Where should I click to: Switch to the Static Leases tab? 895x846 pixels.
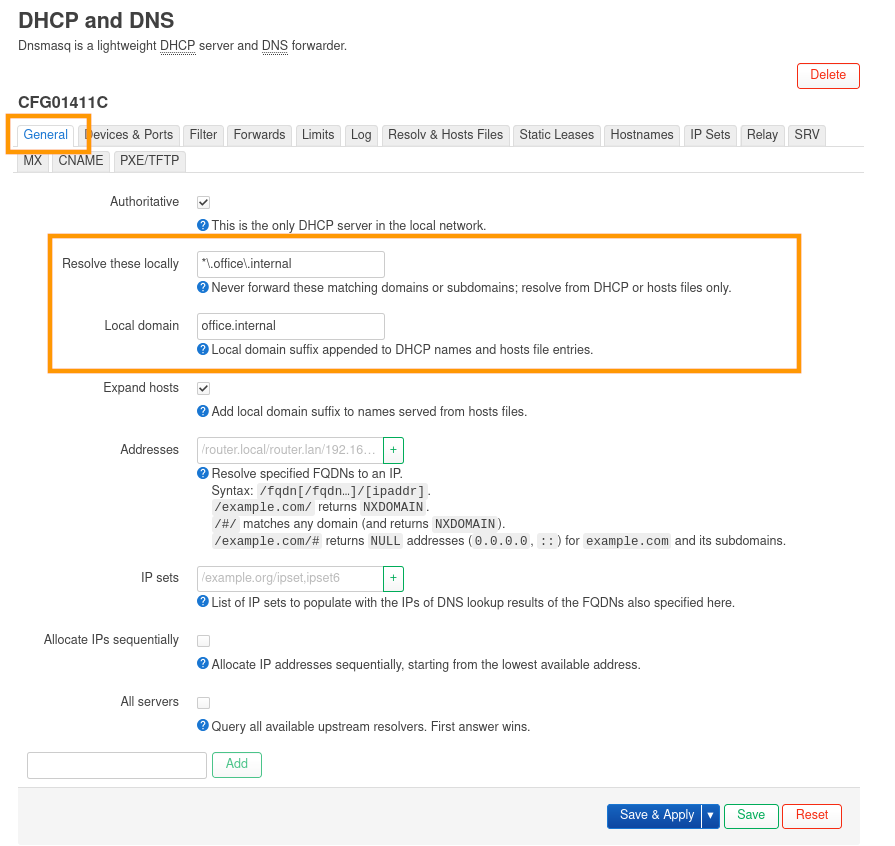pyautogui.click(x=557, y=135)
